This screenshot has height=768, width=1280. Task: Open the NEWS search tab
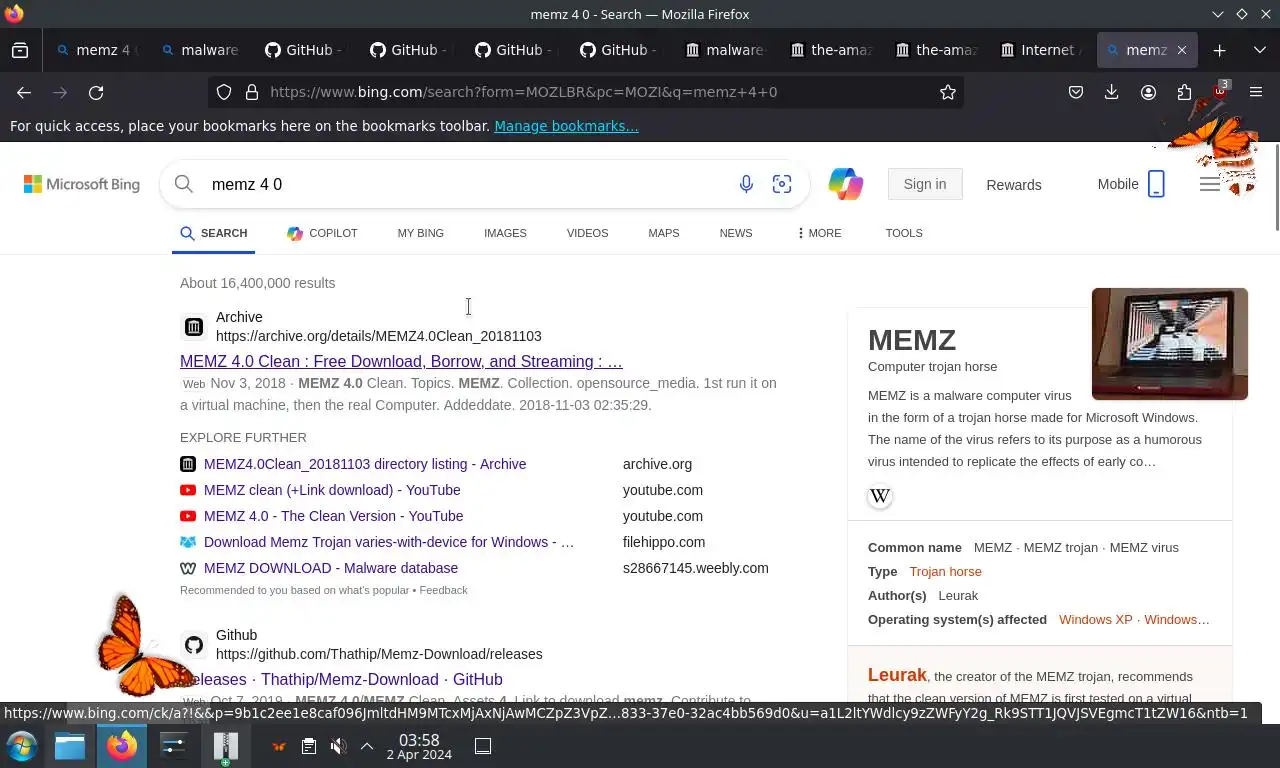[x=735, y=233]
